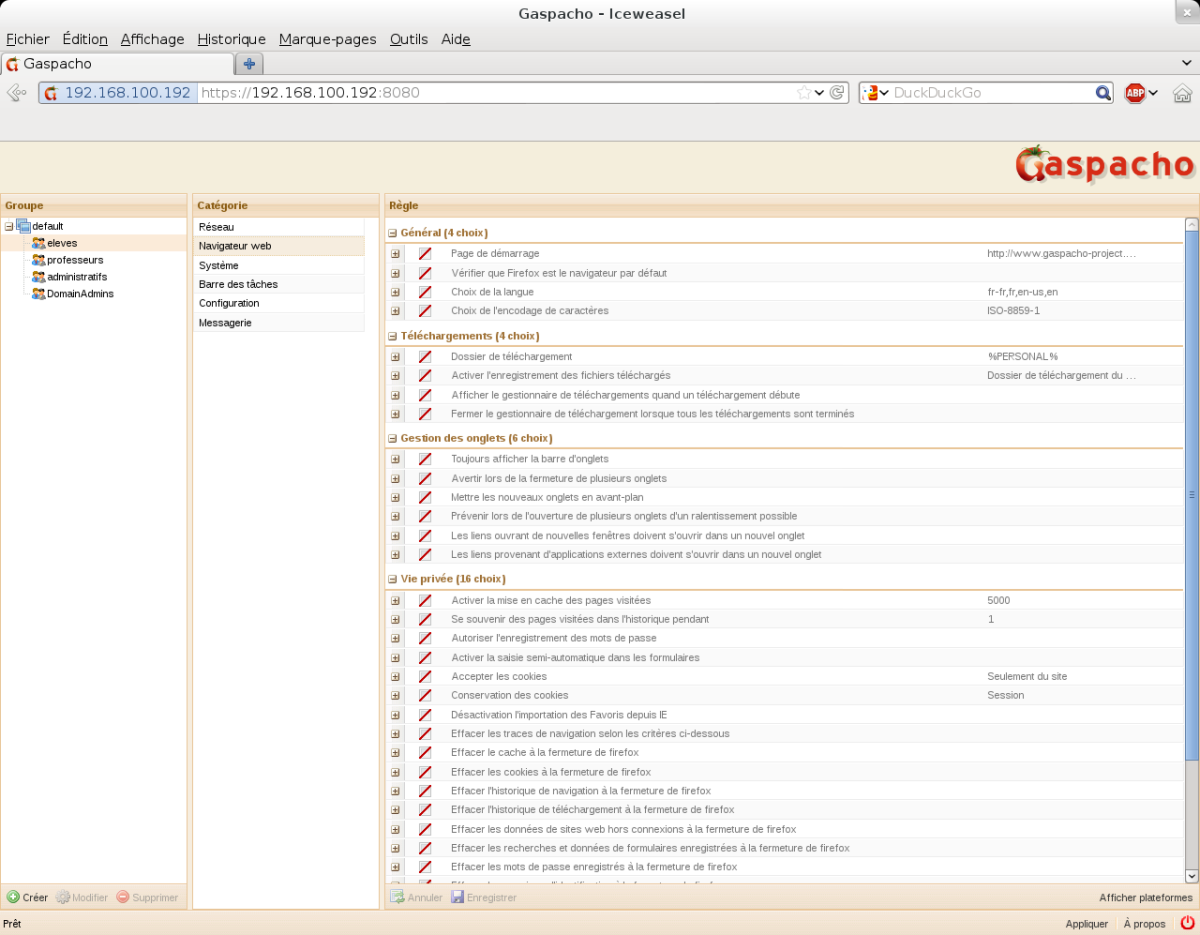Click the Modifier button

pyautogui.click(x=81, y=898)
